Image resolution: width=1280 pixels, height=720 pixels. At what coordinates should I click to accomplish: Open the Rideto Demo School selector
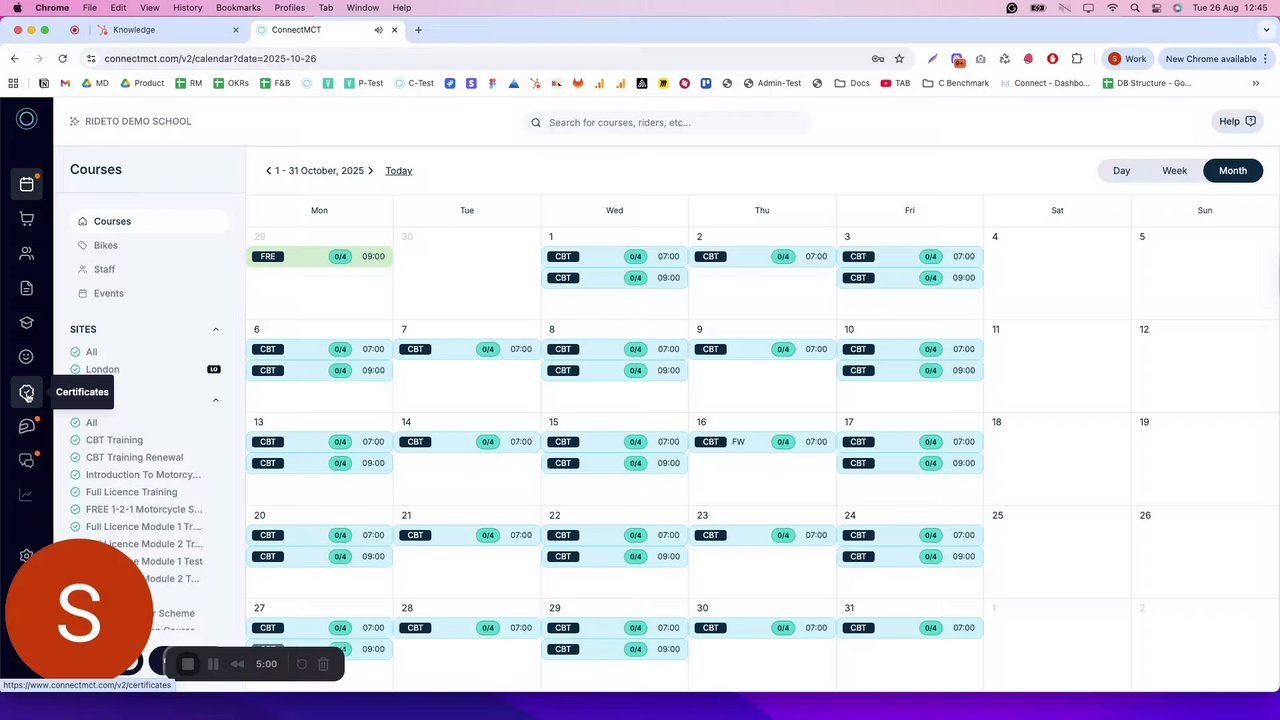pyautogui.click(x=131, y=122)
